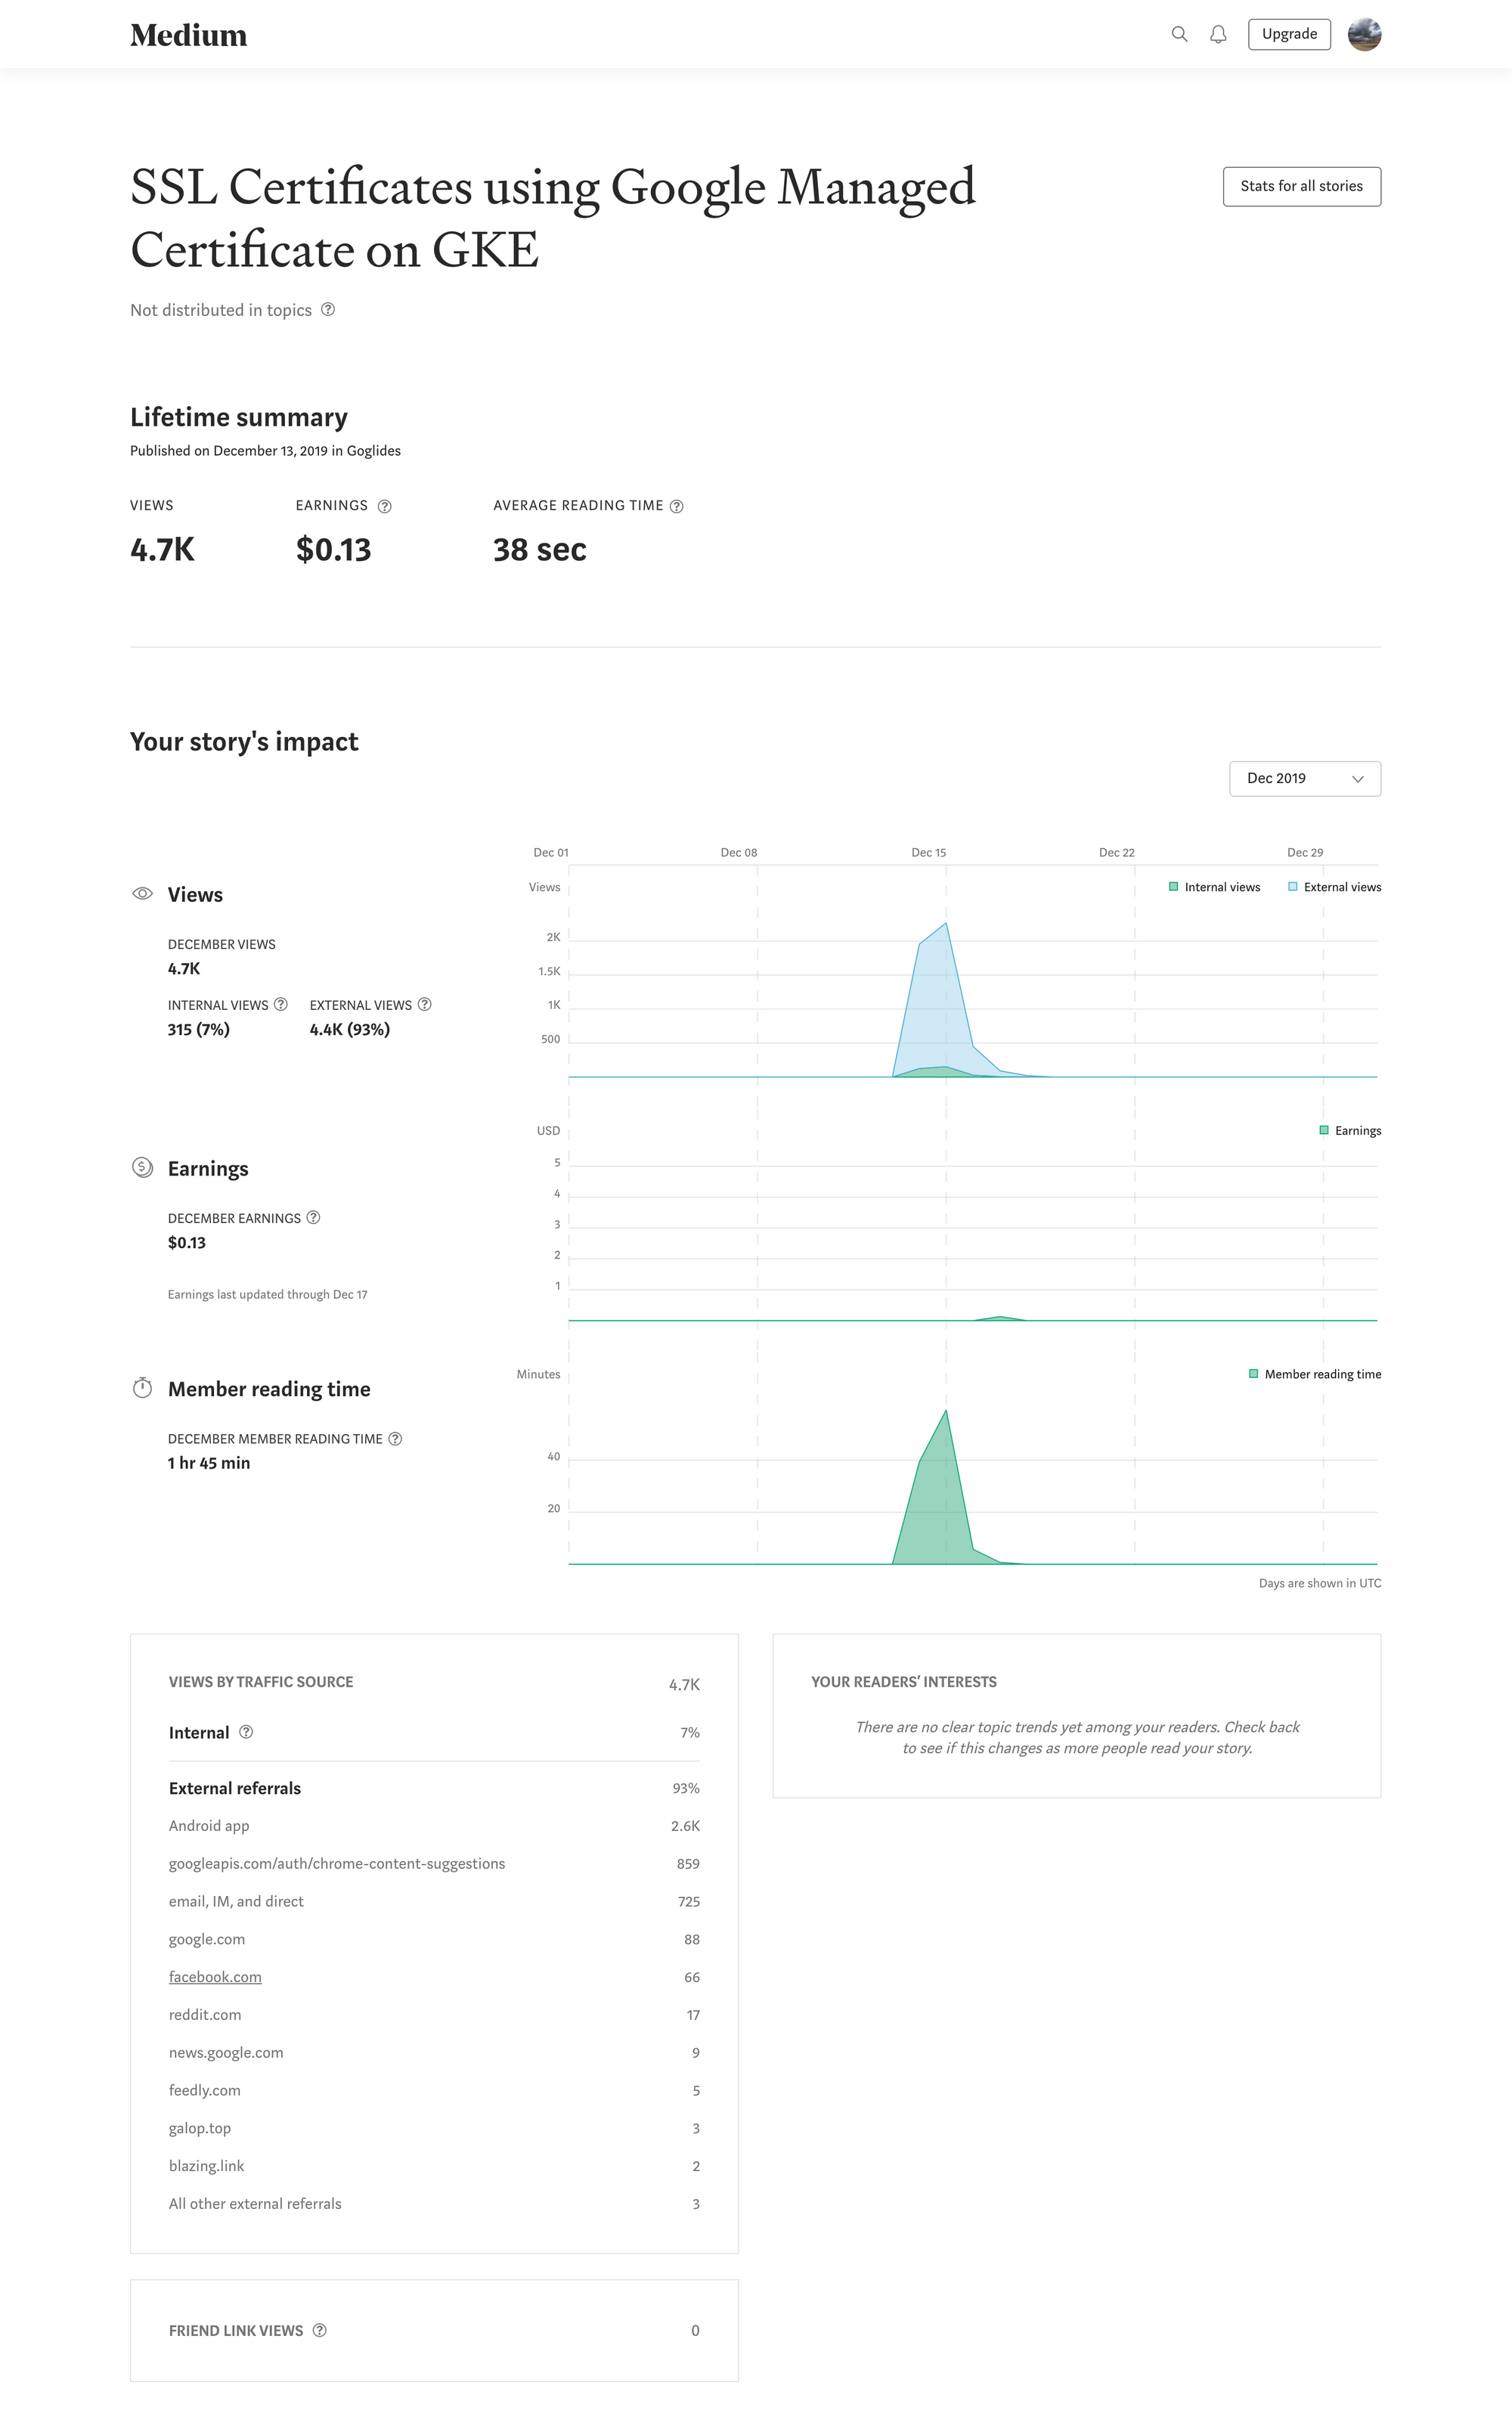Toggle External views legend item
Image resolution: width=1512 pixels, height=2416 pixels.
point(1335,887)
